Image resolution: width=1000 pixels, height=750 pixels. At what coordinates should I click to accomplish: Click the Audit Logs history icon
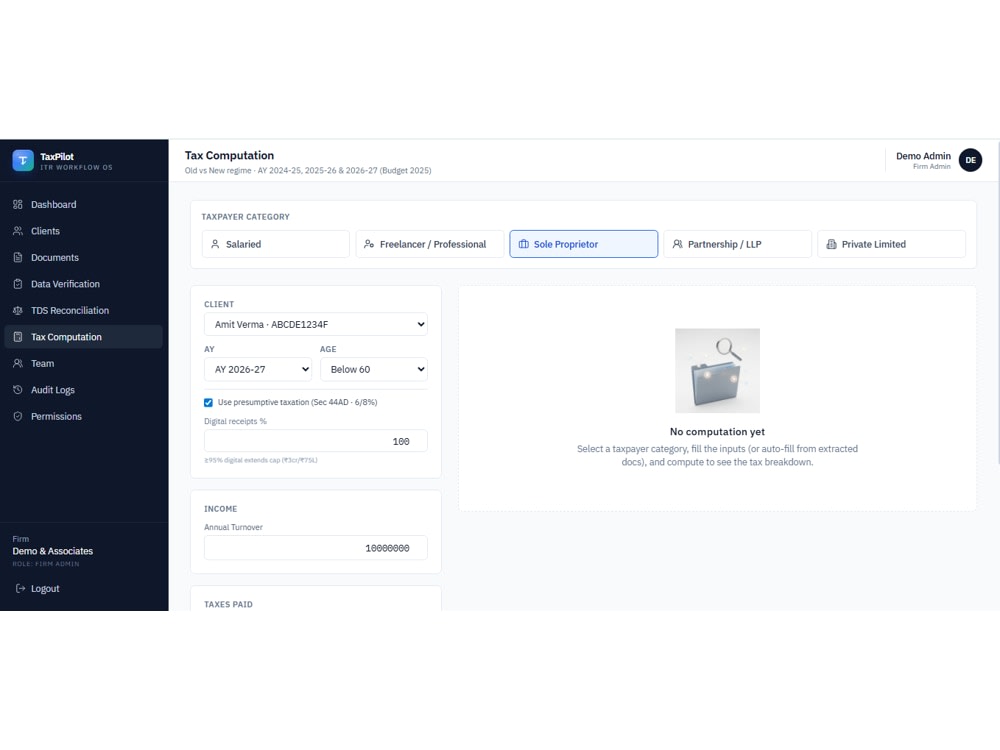(x=18, y=390)
